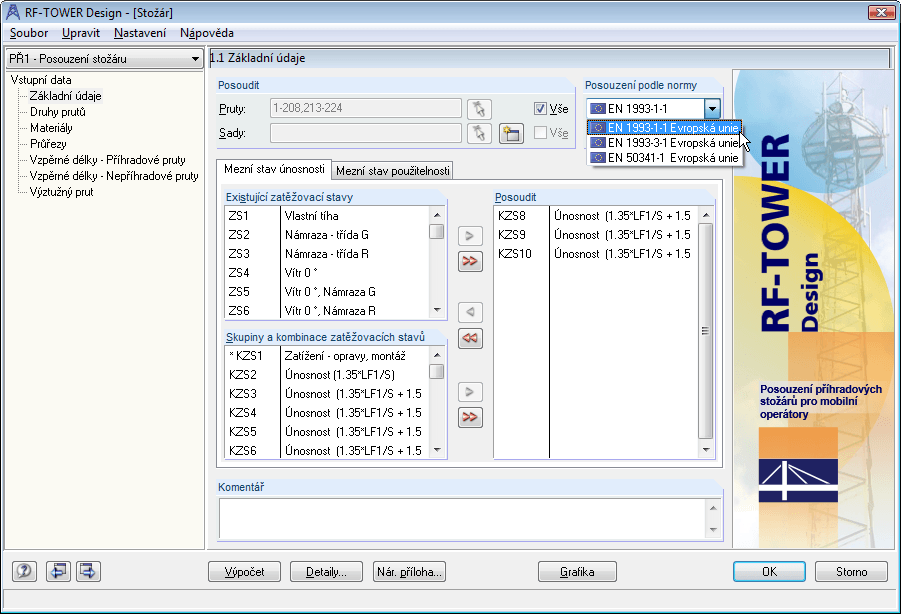
Task: Select KZS10 in the Posoudit list
Action: (596, 254)
